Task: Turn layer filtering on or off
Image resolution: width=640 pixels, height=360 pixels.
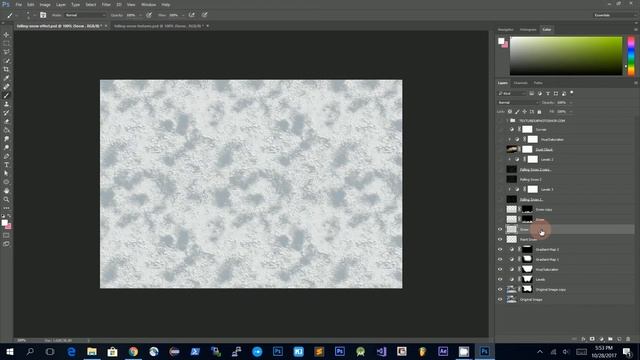Action: (x=571, y=93)
